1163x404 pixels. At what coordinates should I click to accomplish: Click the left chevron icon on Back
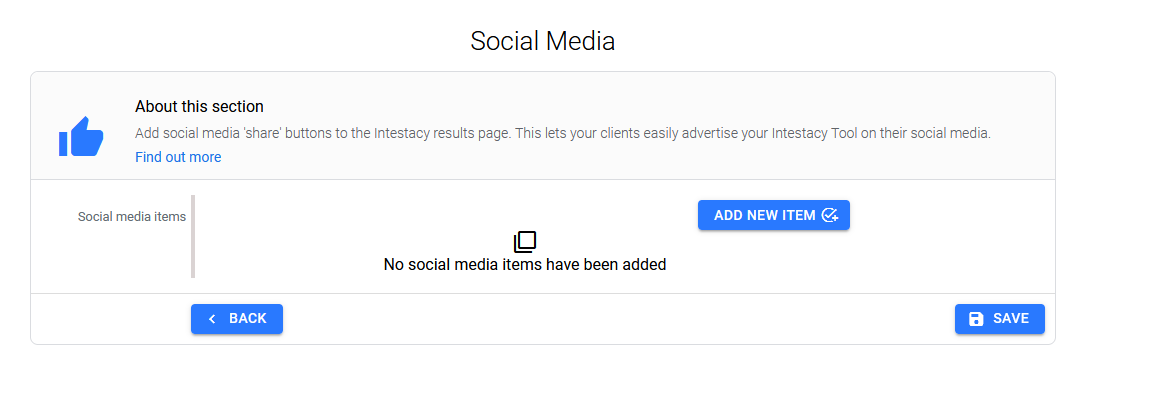pyautogui.click(x=212, y=319)
